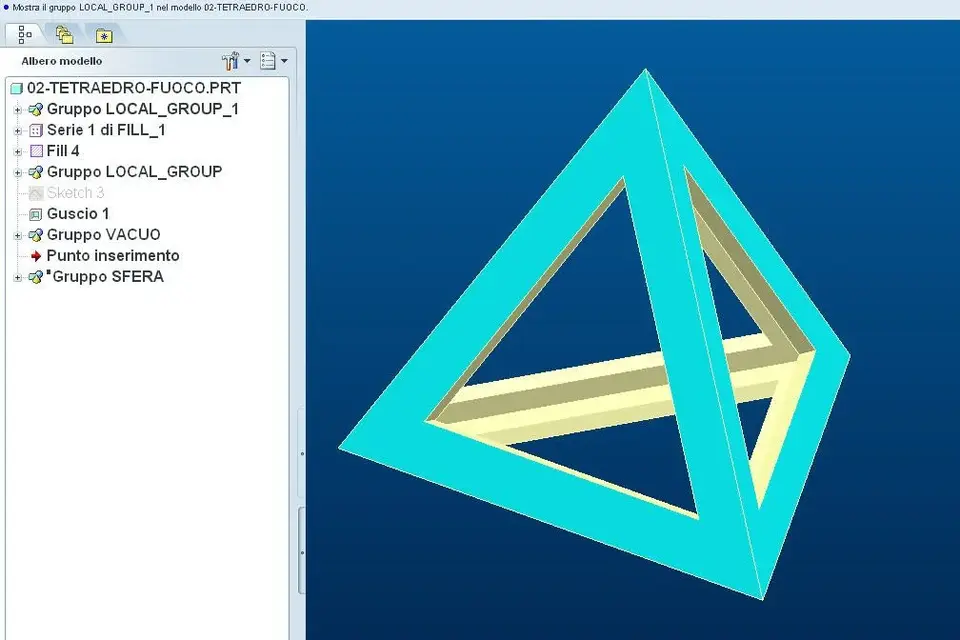
Task: Expand the Fill 4 node
Action: [18, 151]
